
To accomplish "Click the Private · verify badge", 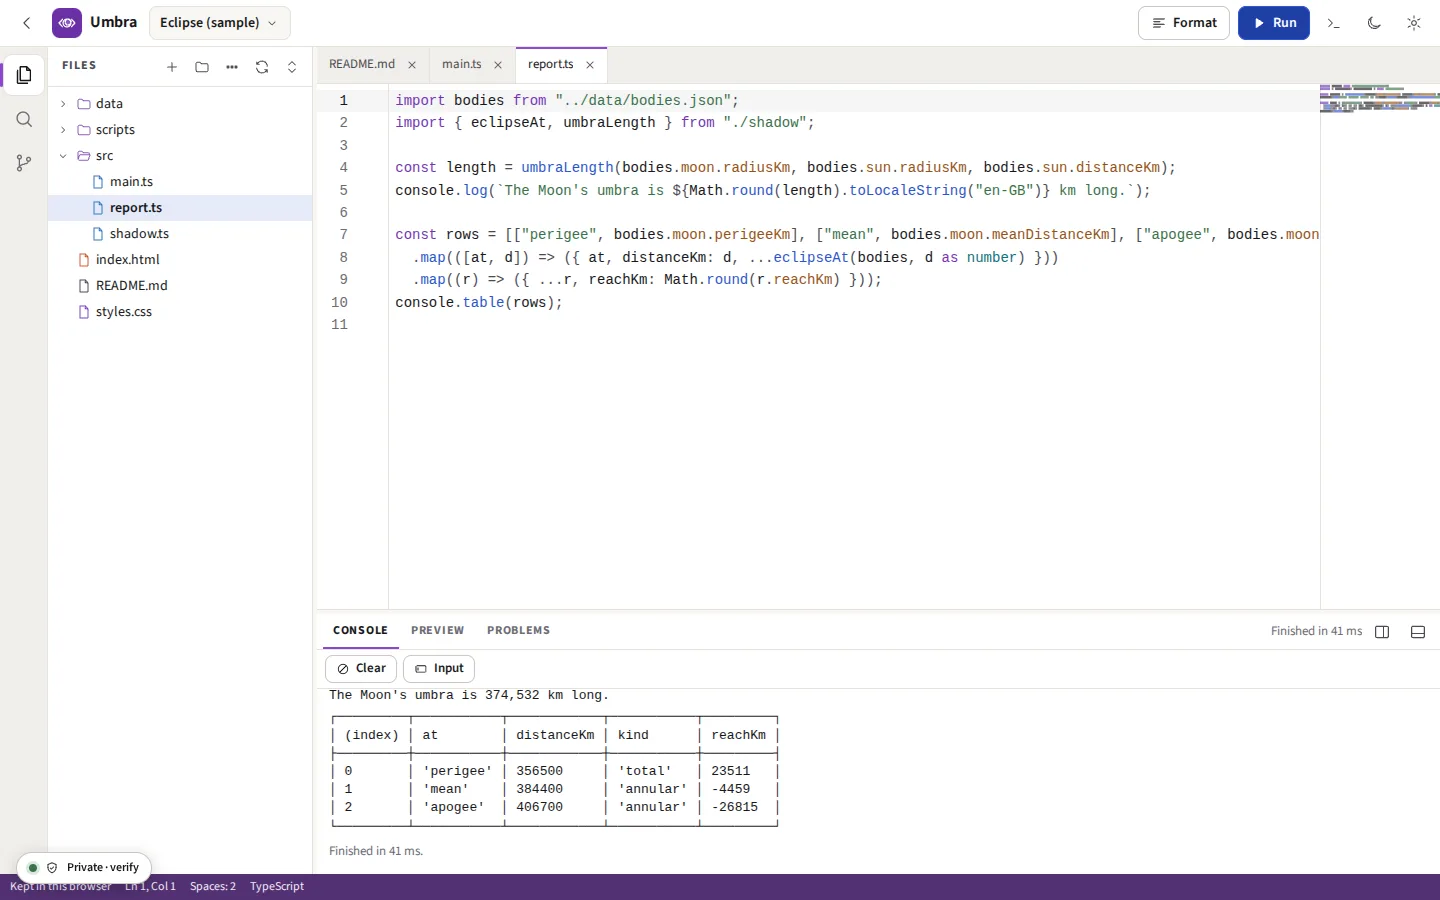I will click(x=84, y=867).
